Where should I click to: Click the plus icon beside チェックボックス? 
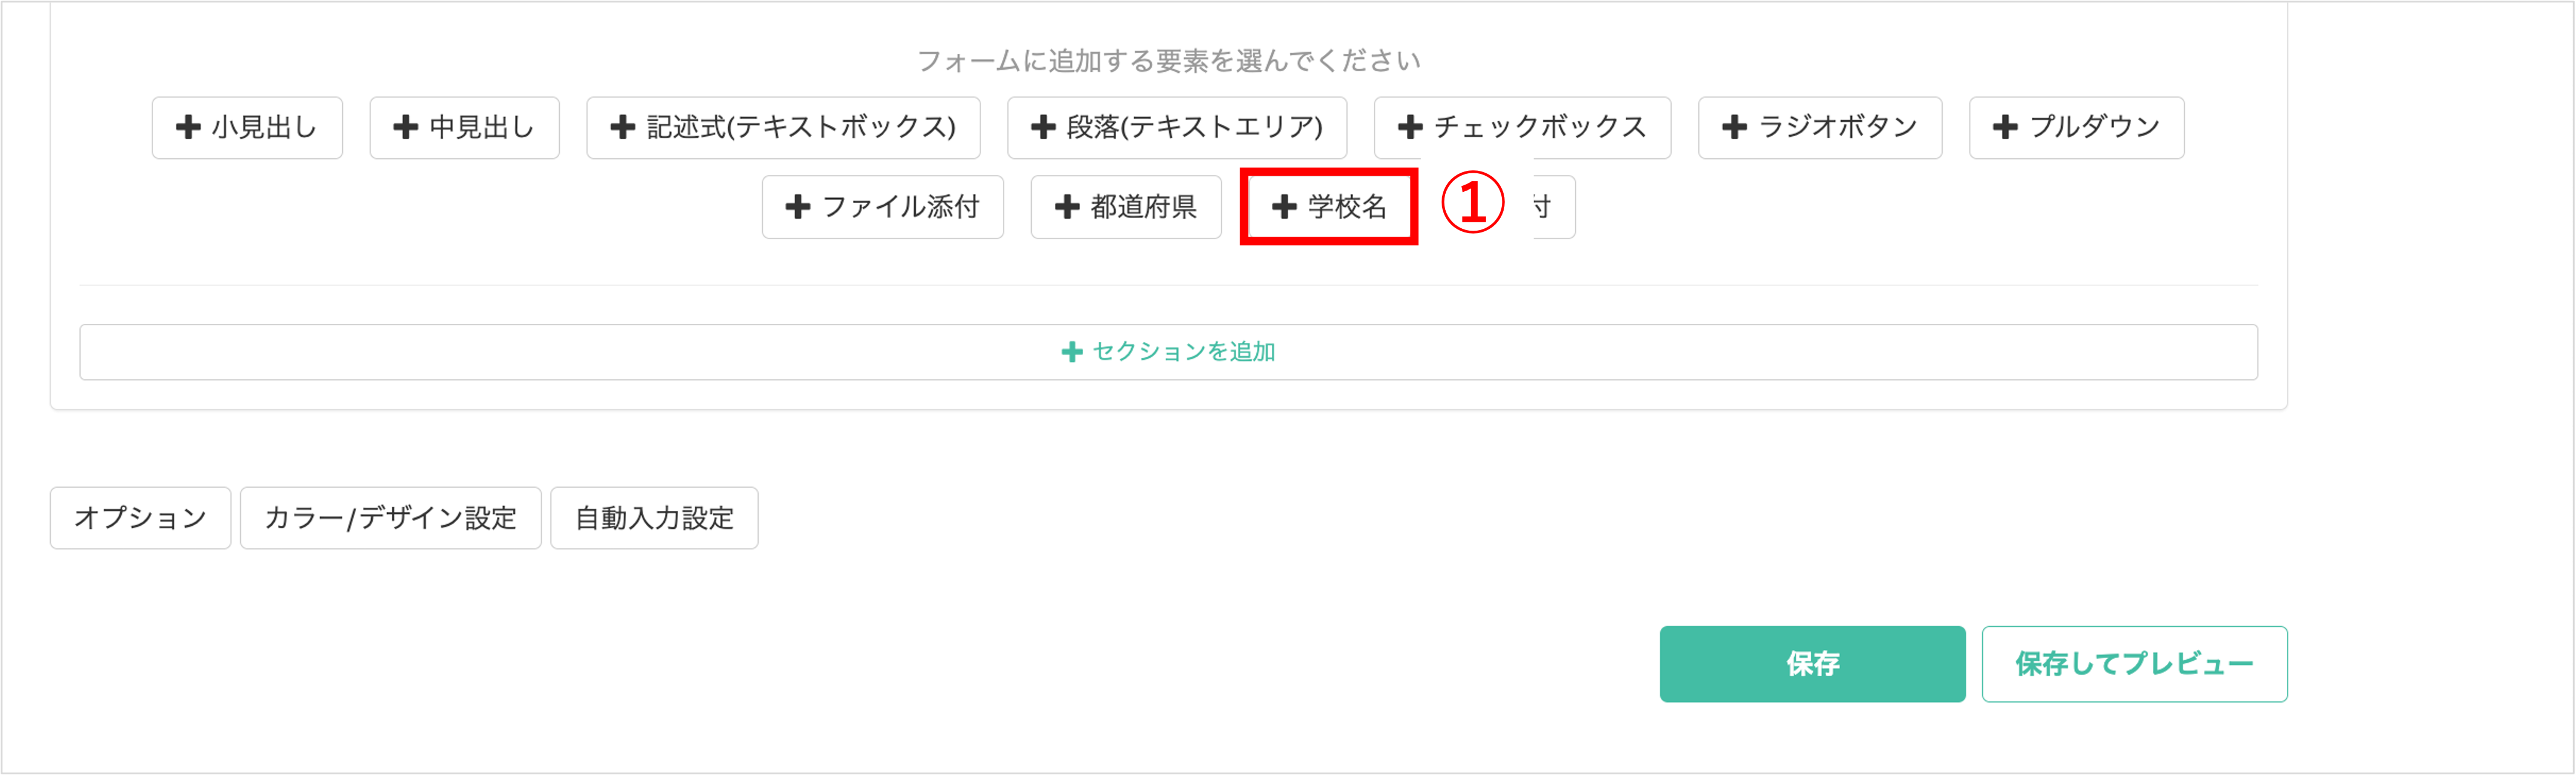click(x=1410, y=127)
